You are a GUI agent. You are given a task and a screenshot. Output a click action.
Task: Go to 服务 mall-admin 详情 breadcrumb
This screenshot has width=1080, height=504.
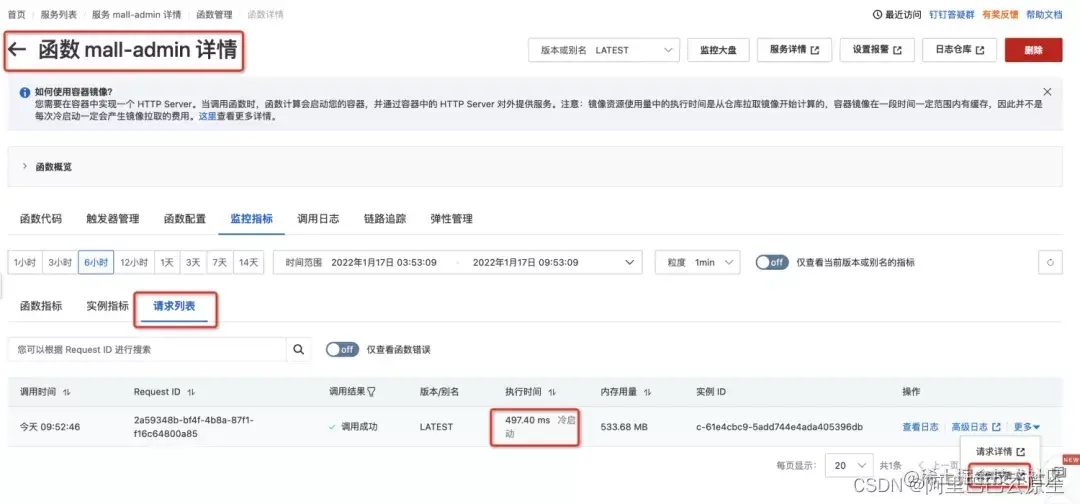[136, 14]
